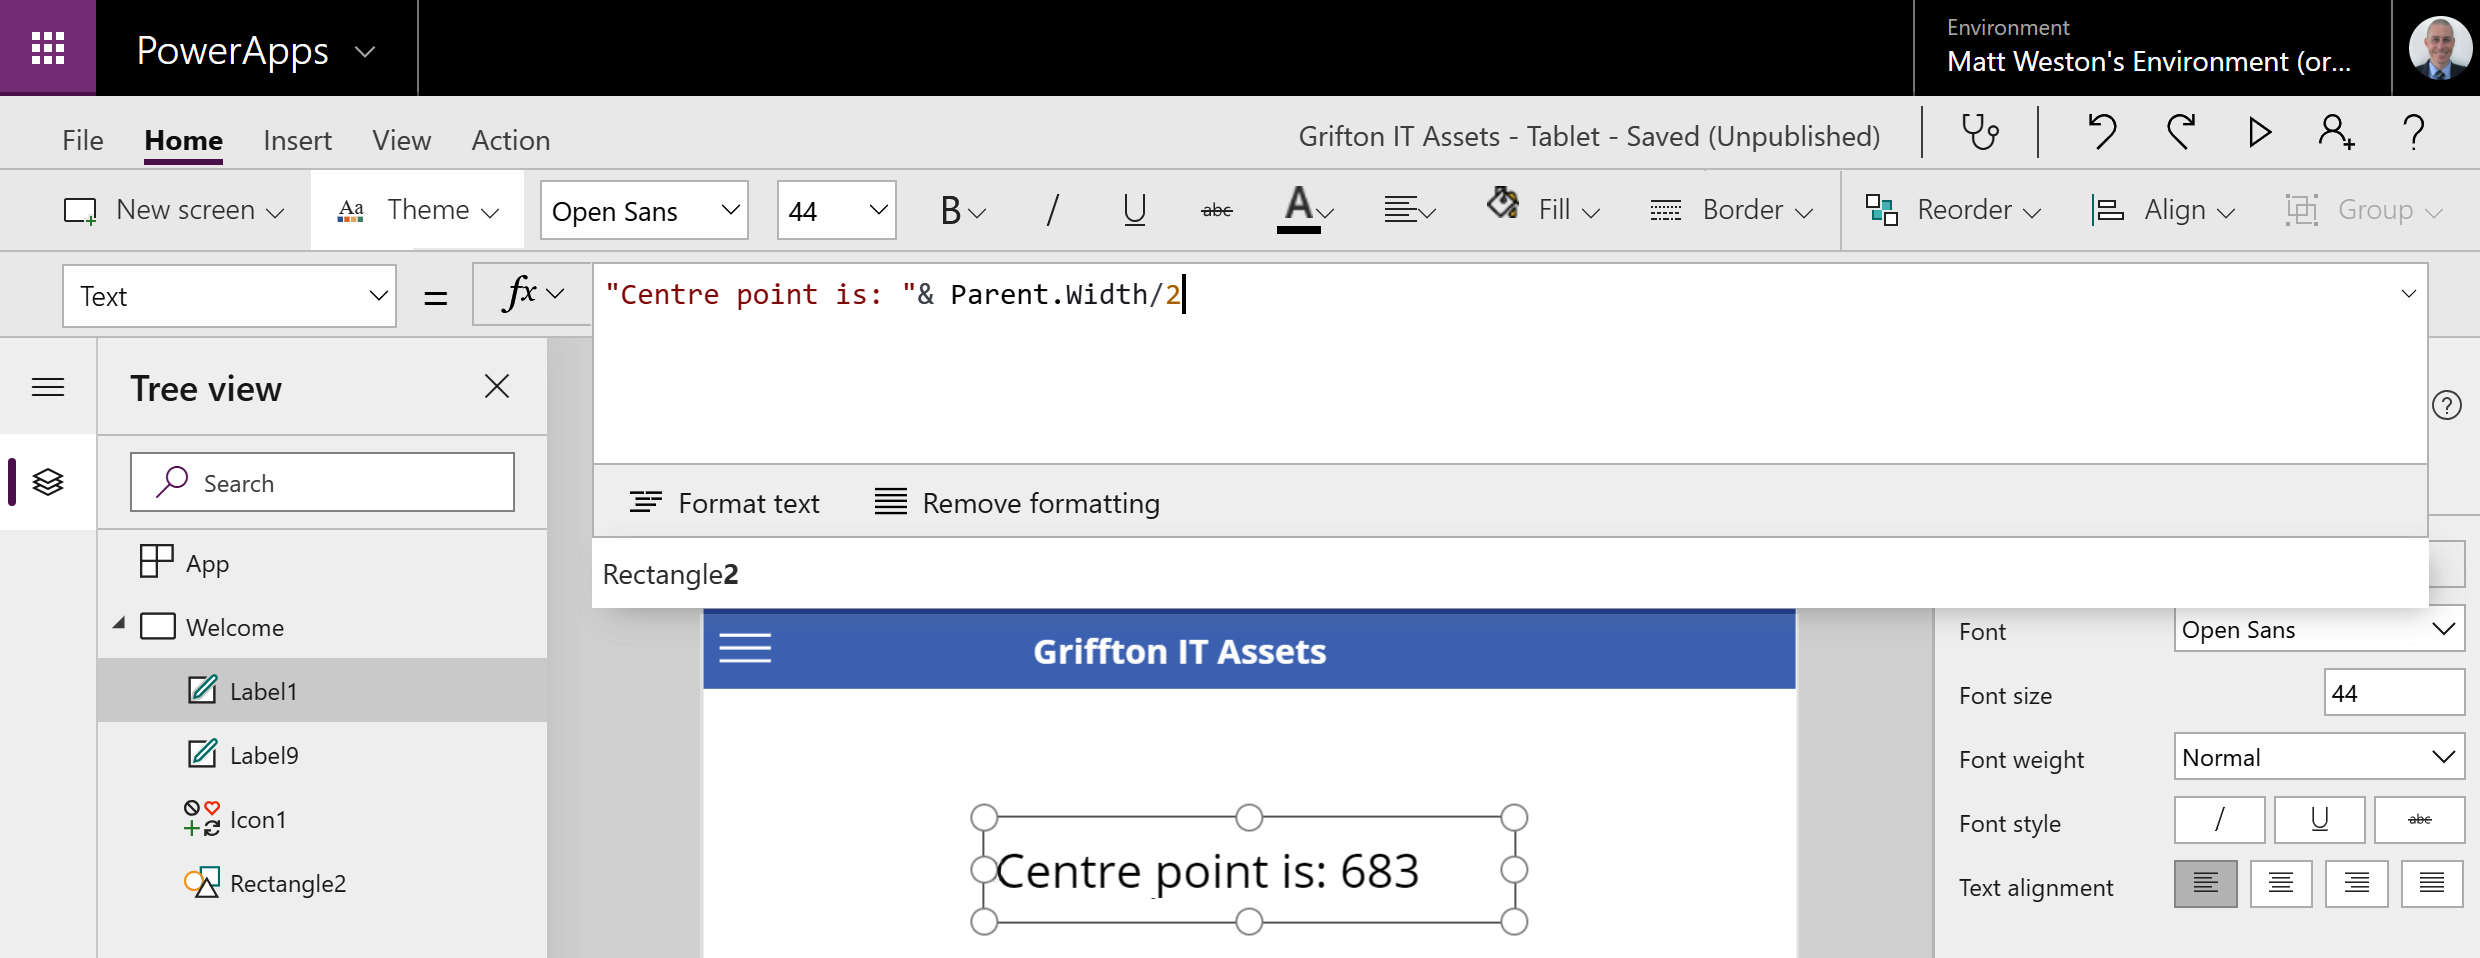Click the Redo arrow icon
The width and height of the screenshot is (2480, 958).
pyautogui.click(x=2181, y=132)
